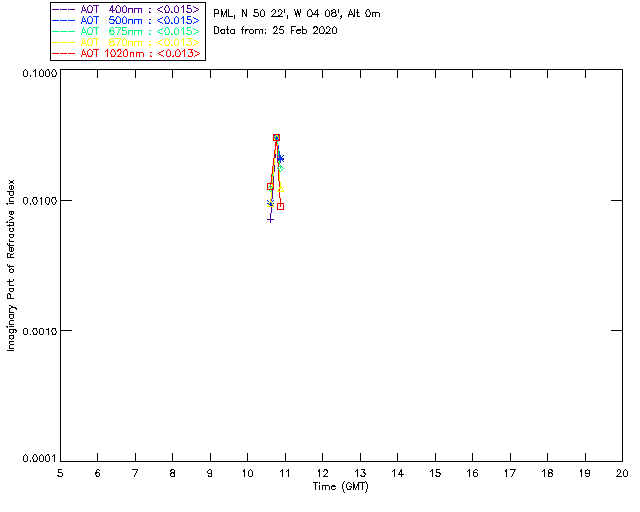Image resolution: width=640 pixels, height=512 pixels.
Task: Click the x-axis tick label 15
Action: (x=435, y=473)
